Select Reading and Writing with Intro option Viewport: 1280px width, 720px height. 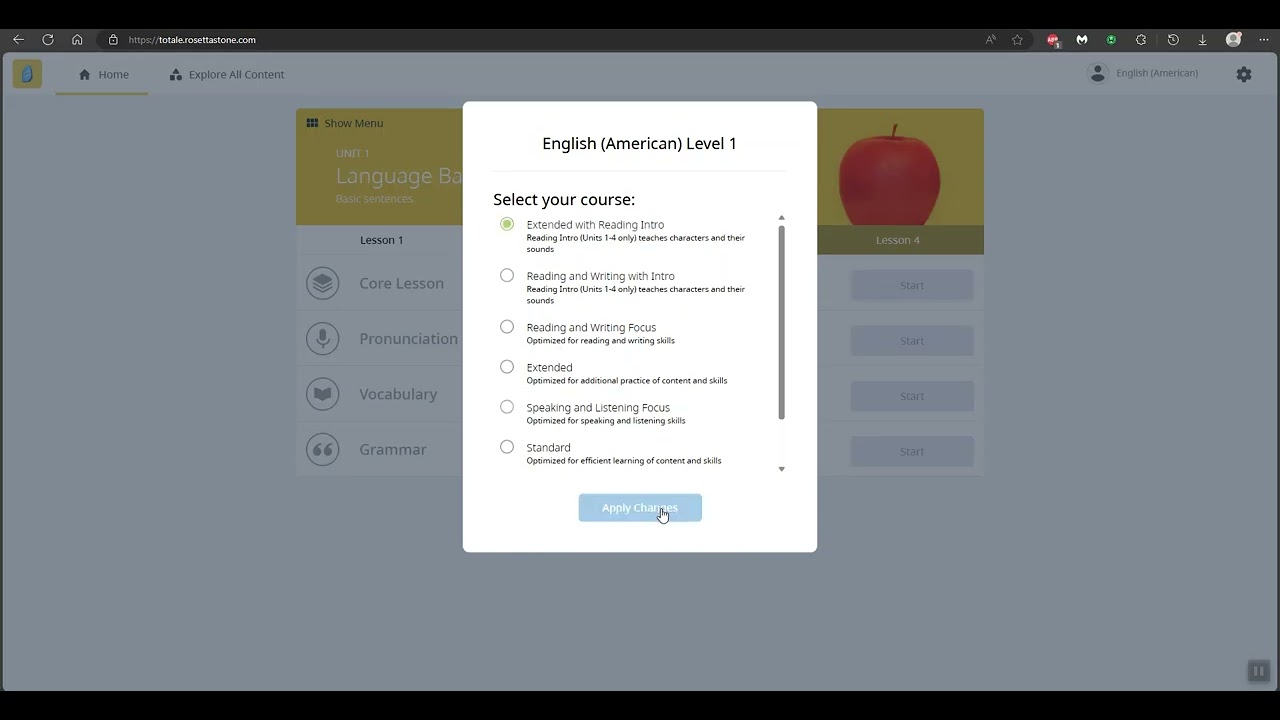(x=507, y=275)
